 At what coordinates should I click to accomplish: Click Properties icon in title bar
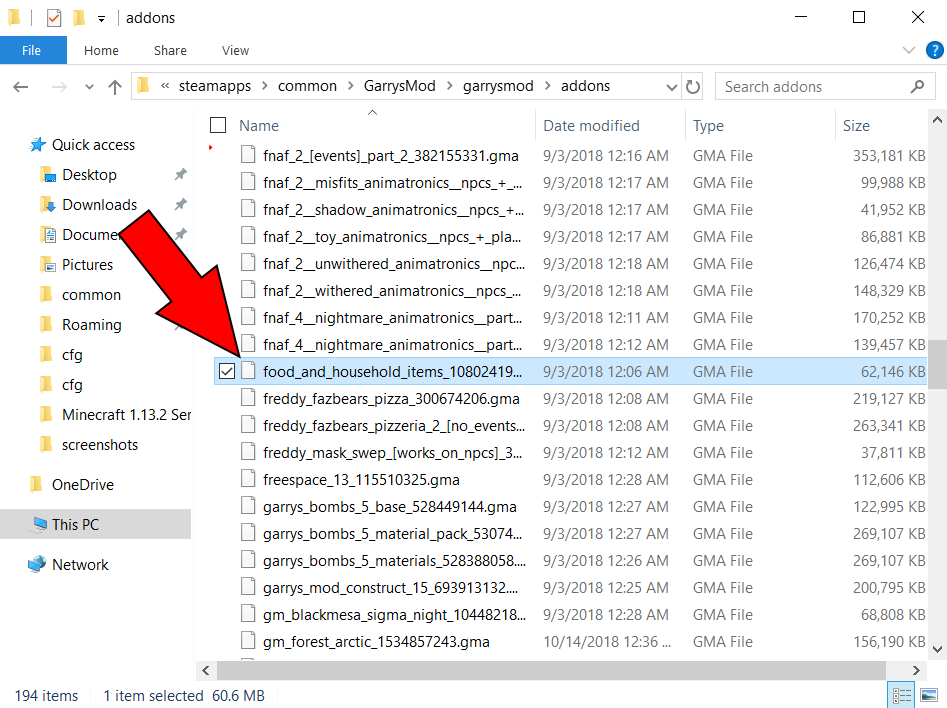click(54, 18)
